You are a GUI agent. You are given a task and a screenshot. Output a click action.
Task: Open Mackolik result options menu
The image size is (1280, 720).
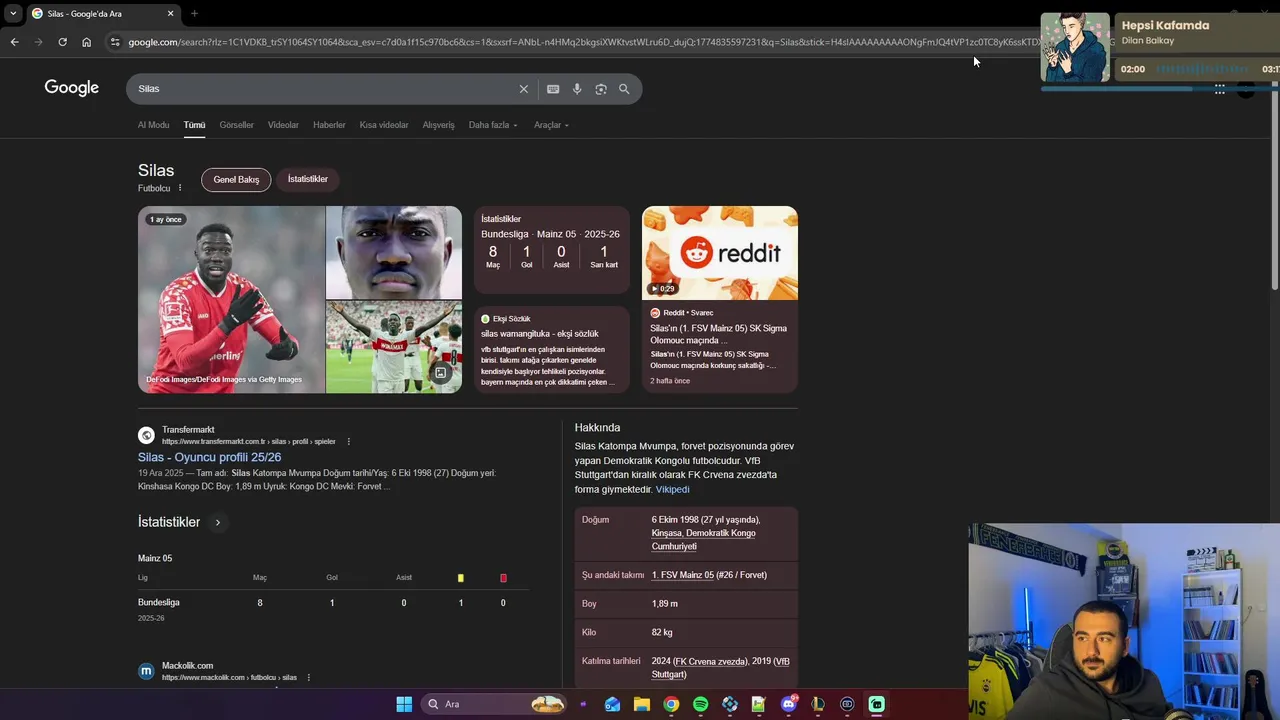pyautogui.click(x=308, y=677)
